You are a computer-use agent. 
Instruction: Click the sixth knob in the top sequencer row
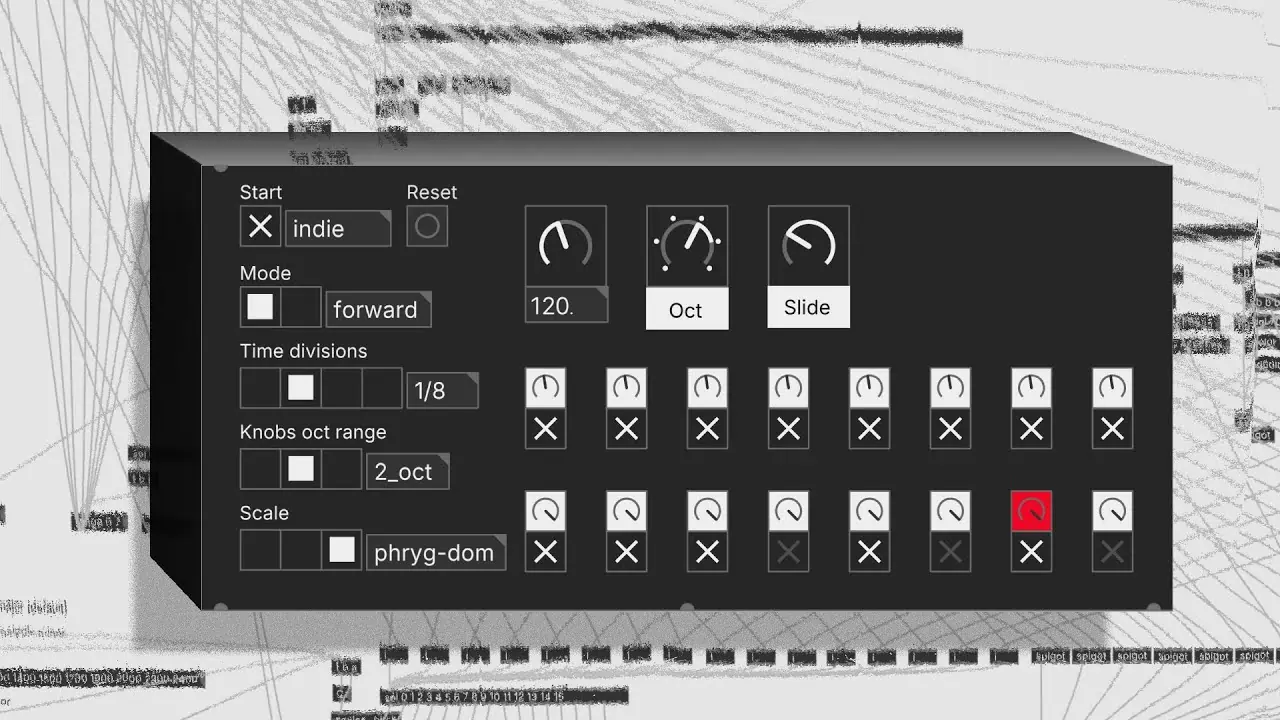tap(950, 387)
